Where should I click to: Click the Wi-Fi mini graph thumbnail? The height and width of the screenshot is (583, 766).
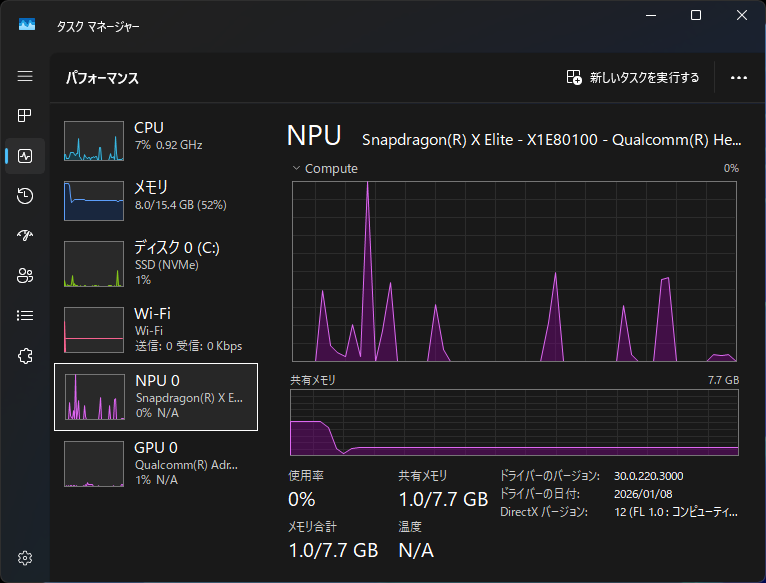click(x=94, y=330)
